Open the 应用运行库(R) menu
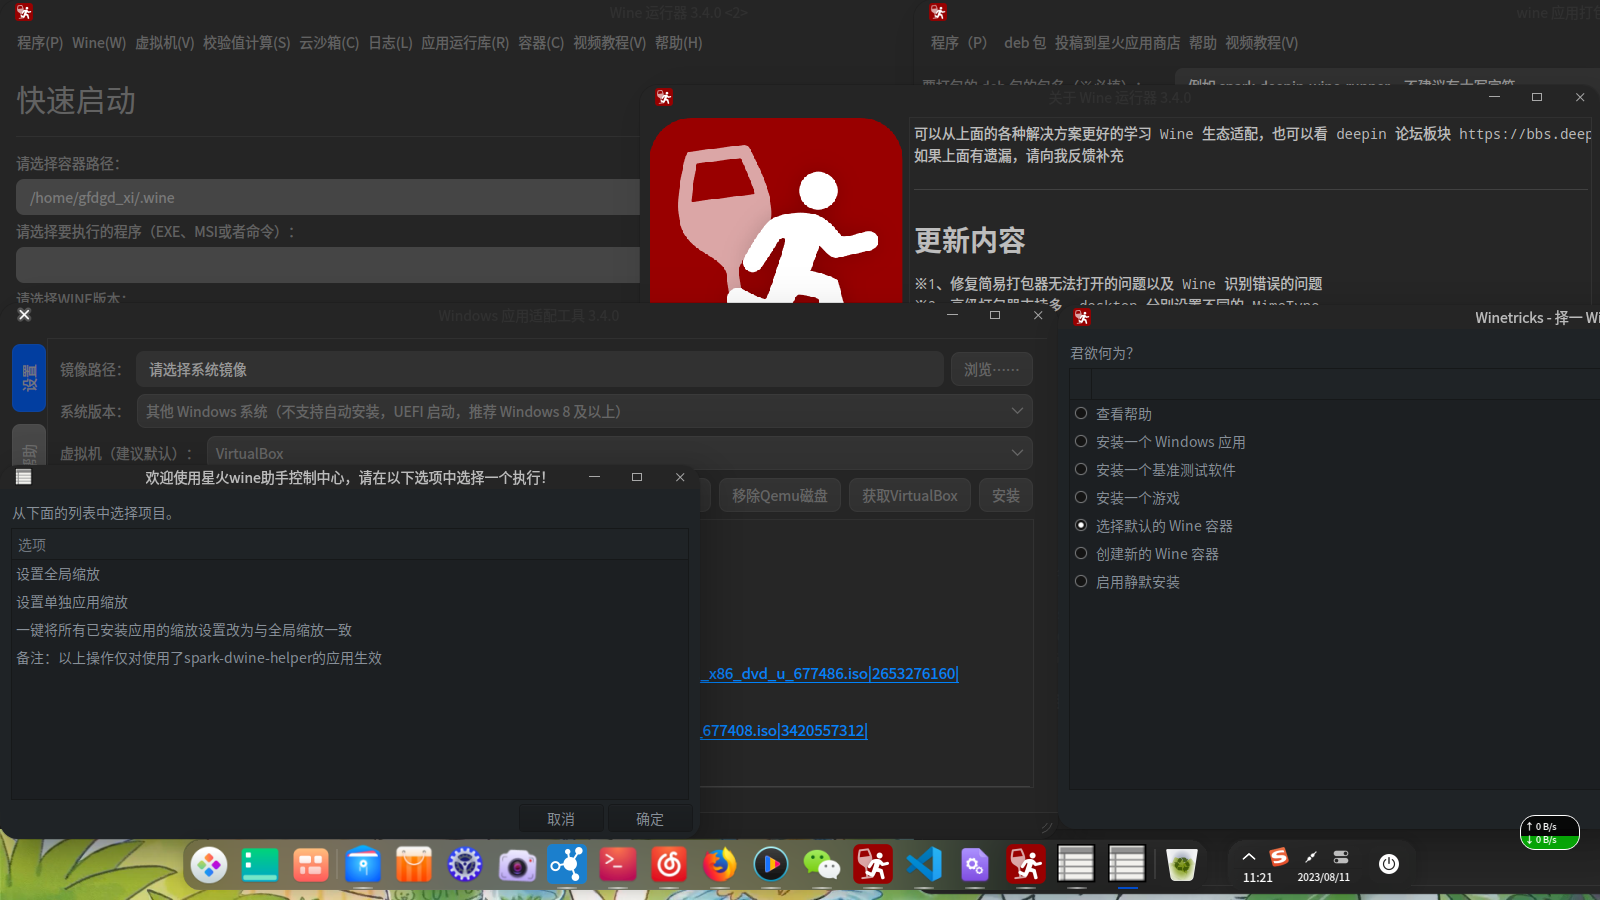Image resolution: width=1600 pixels, height=900 pixels. coord(465,43)
